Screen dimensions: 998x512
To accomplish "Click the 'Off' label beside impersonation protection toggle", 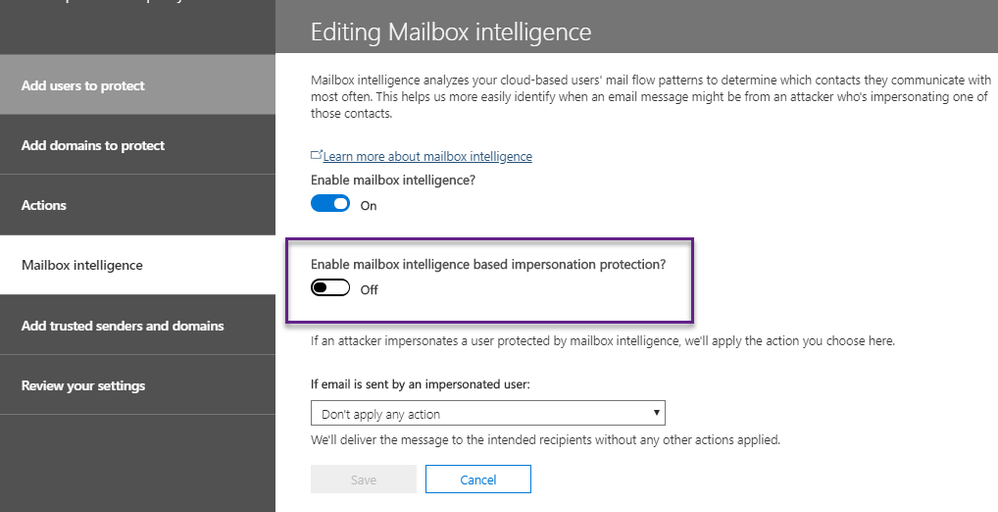I will click(x=369, y=290).
